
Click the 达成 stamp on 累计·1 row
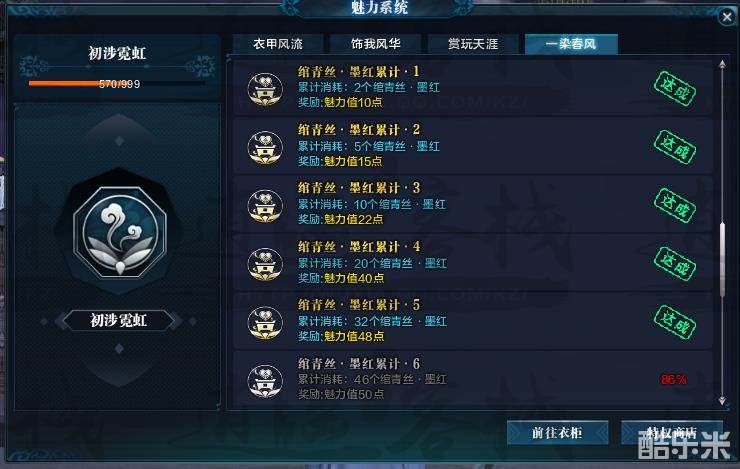coord(675,88)
